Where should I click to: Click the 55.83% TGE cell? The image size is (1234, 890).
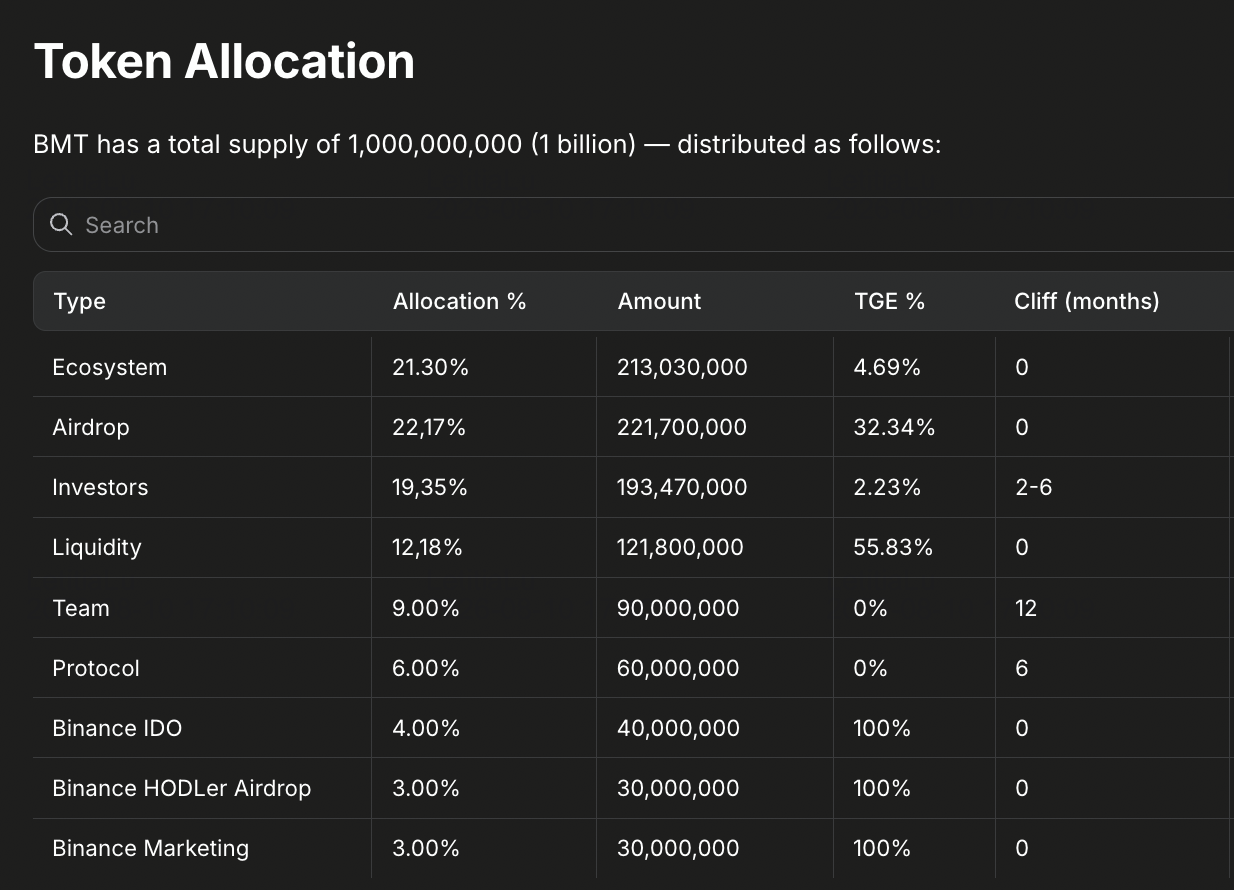tap(893, 547)
